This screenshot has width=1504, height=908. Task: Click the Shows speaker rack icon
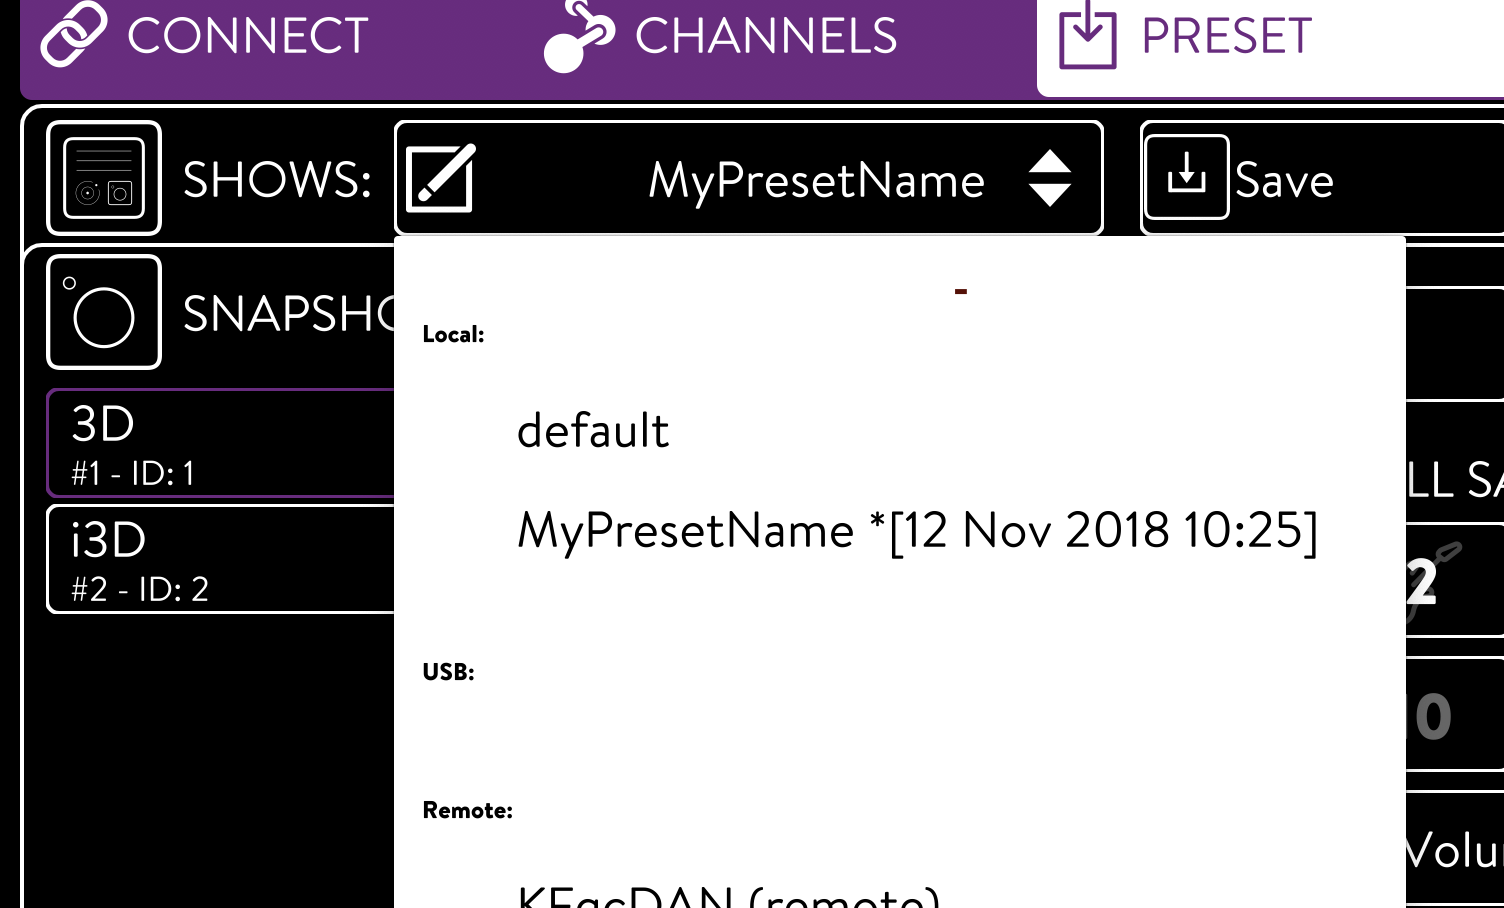pyautogui.click(x=104, y=178)
